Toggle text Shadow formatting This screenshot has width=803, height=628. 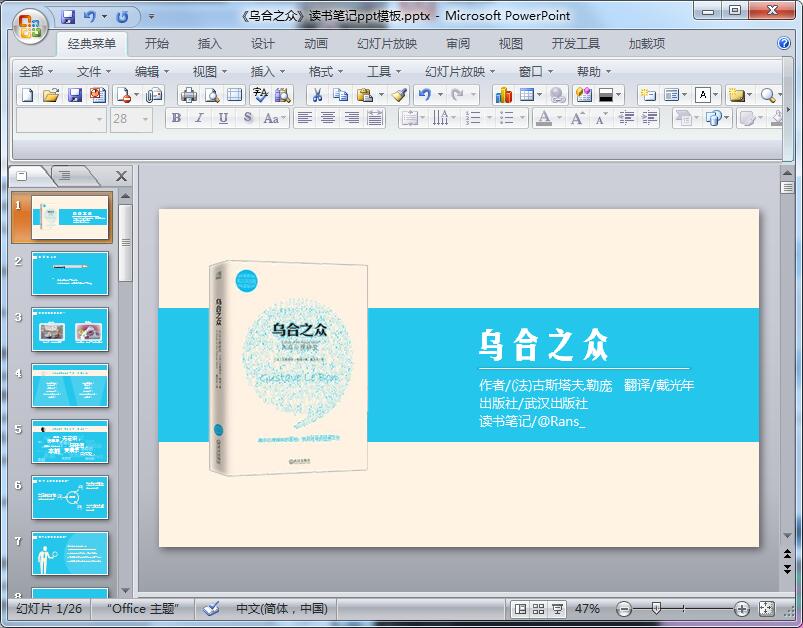[247, 119]
